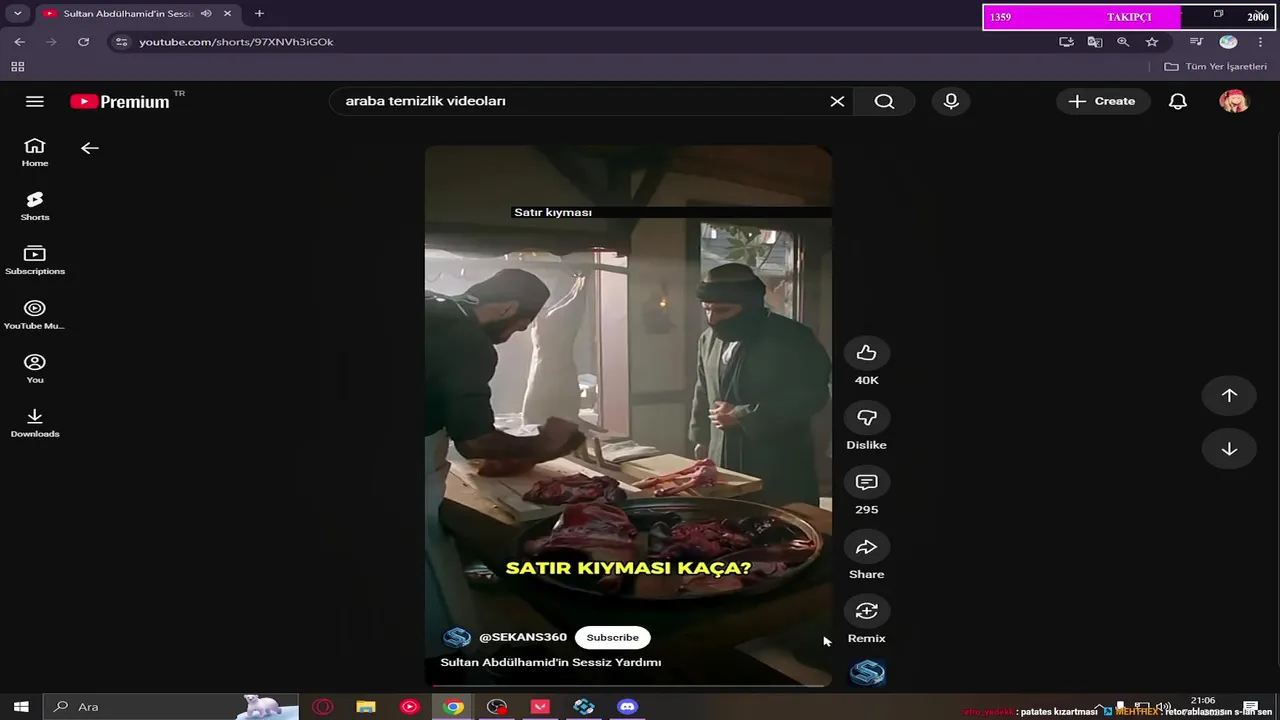Viewport: 1280px width, 720px height.
Task: Open Downloads in the sidebar
Action: [x=35, y=422]
